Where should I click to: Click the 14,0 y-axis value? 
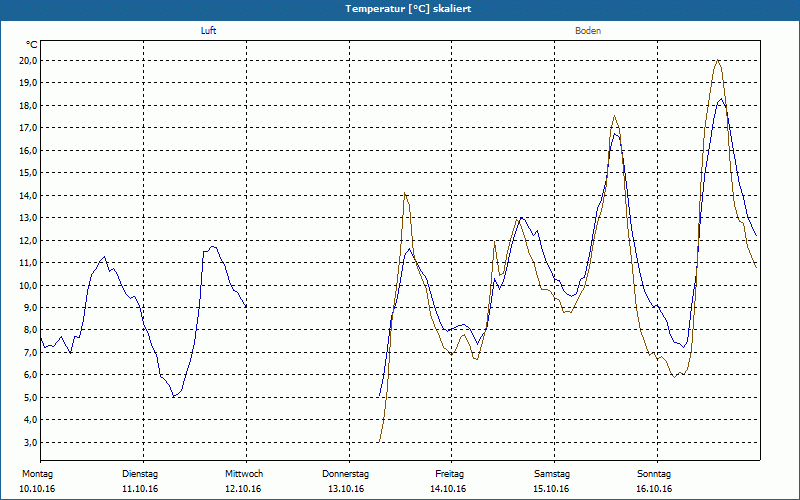click(x=28, y=195)
